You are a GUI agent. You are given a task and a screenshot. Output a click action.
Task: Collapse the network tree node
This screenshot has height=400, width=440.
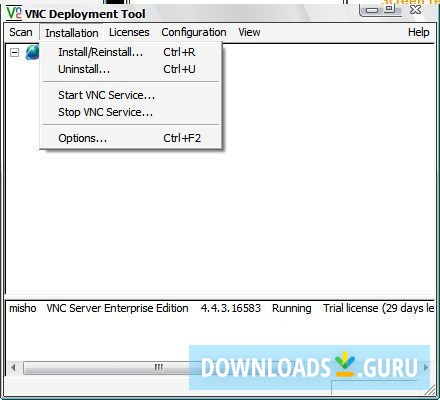click(14, 52)
